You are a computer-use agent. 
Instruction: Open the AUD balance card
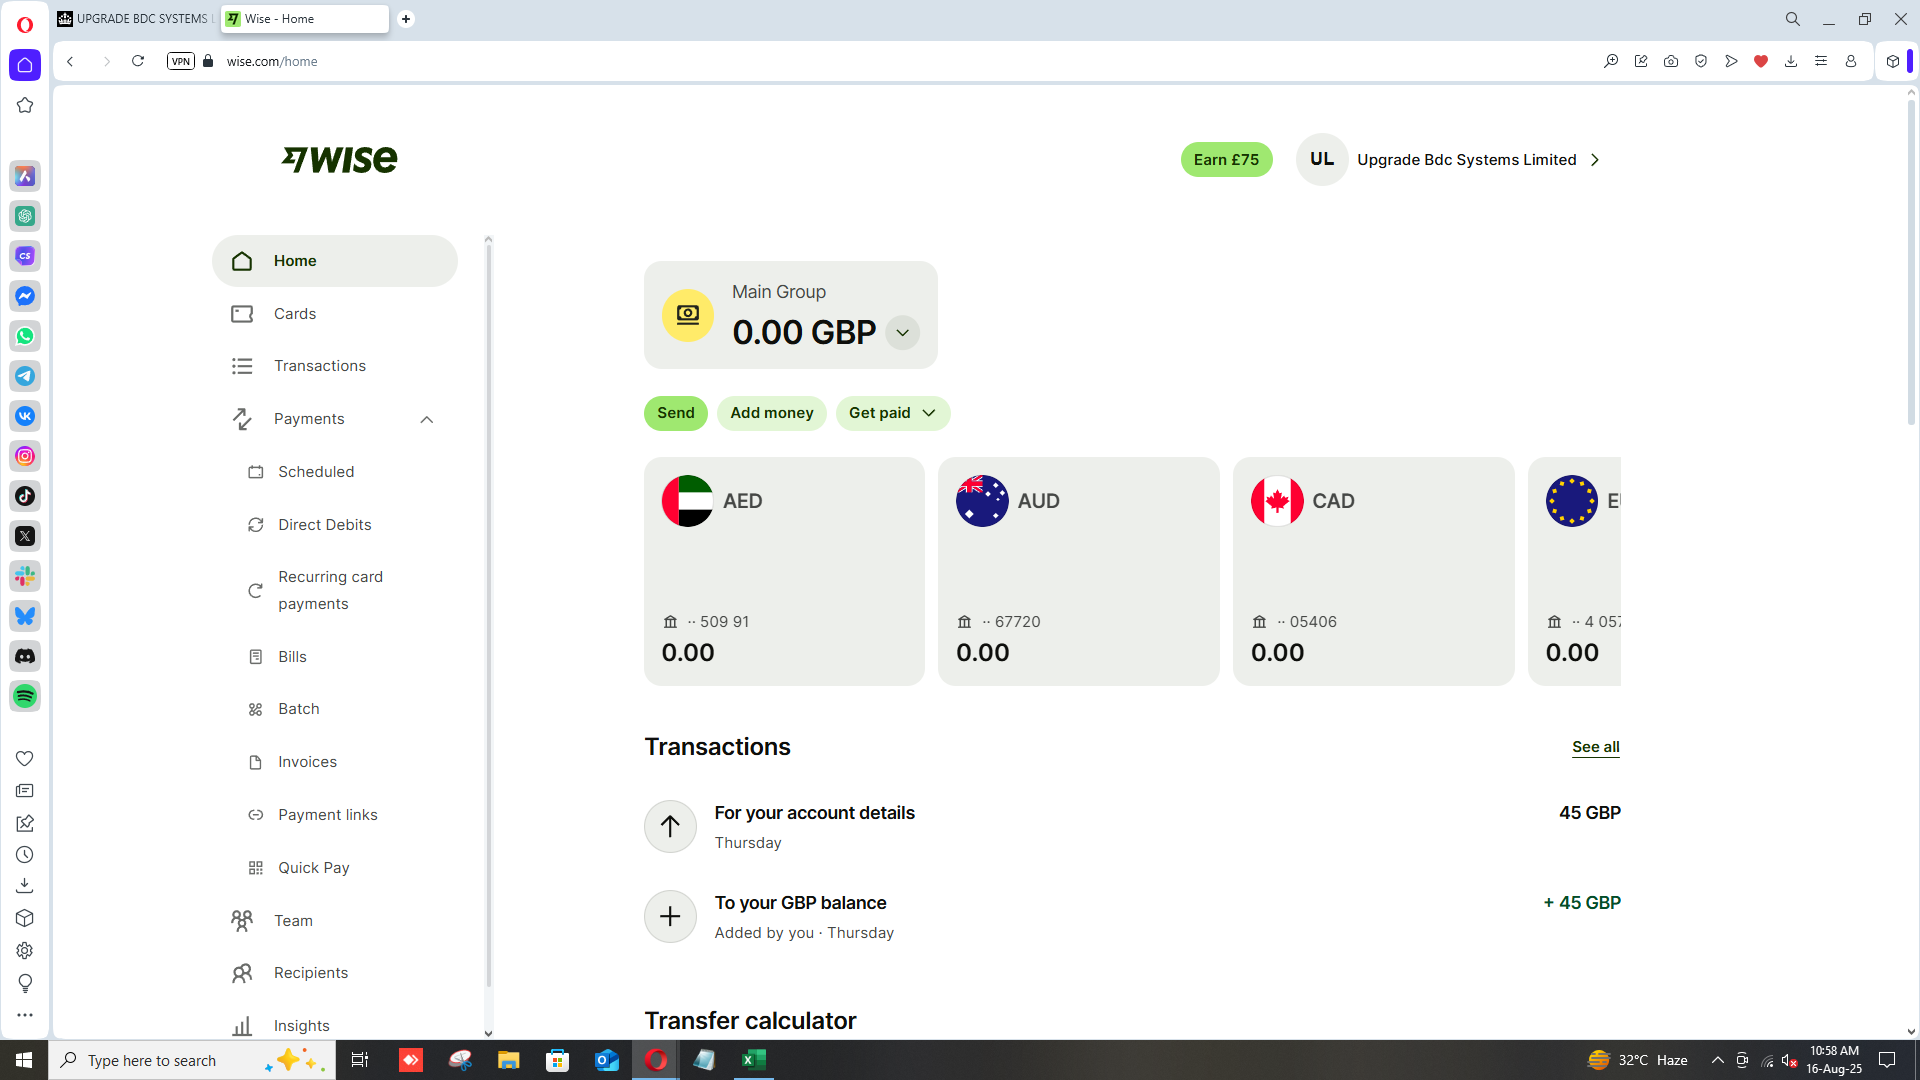click(1079, 571)
